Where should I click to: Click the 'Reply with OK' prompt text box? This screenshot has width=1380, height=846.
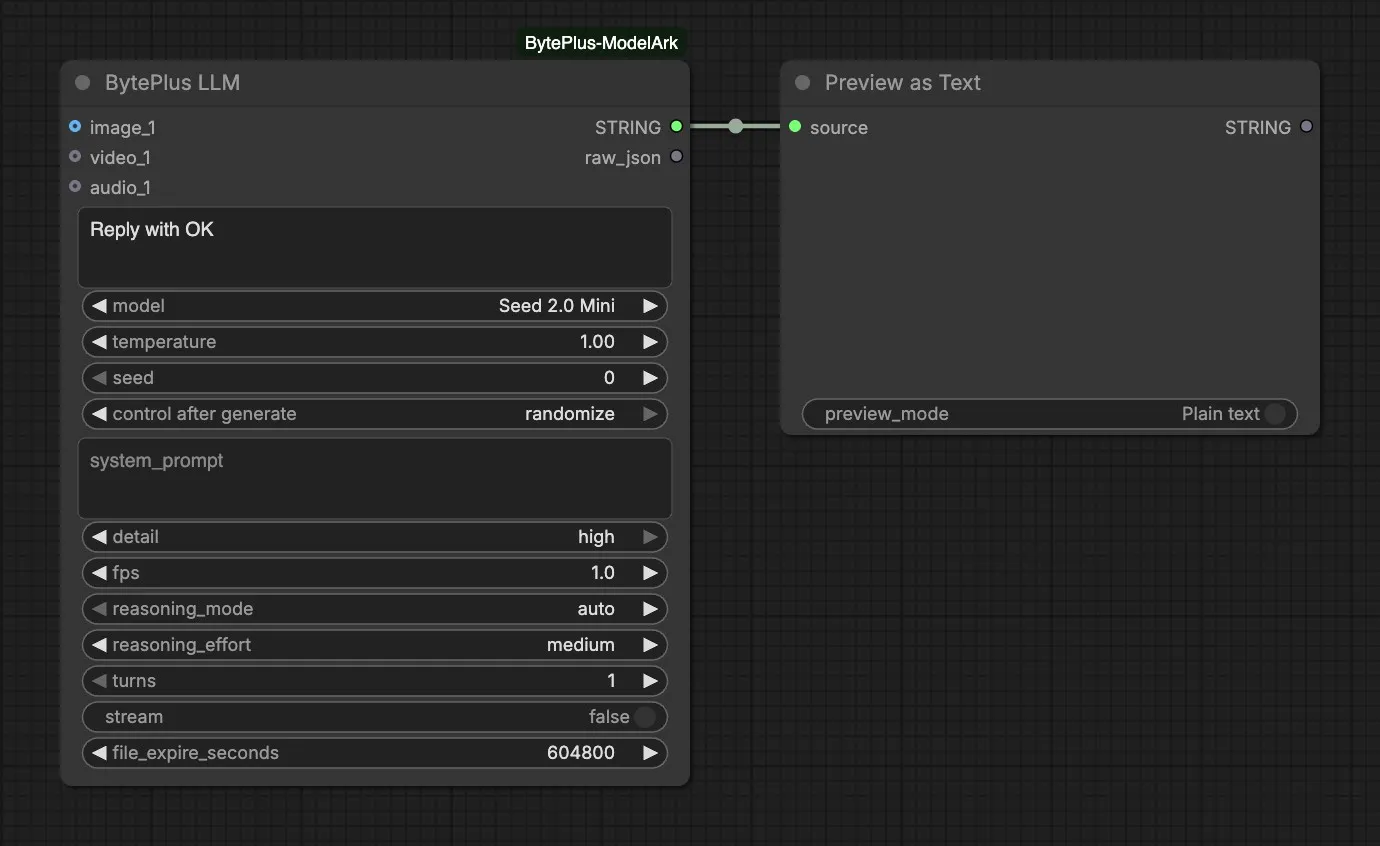[374, 247]
